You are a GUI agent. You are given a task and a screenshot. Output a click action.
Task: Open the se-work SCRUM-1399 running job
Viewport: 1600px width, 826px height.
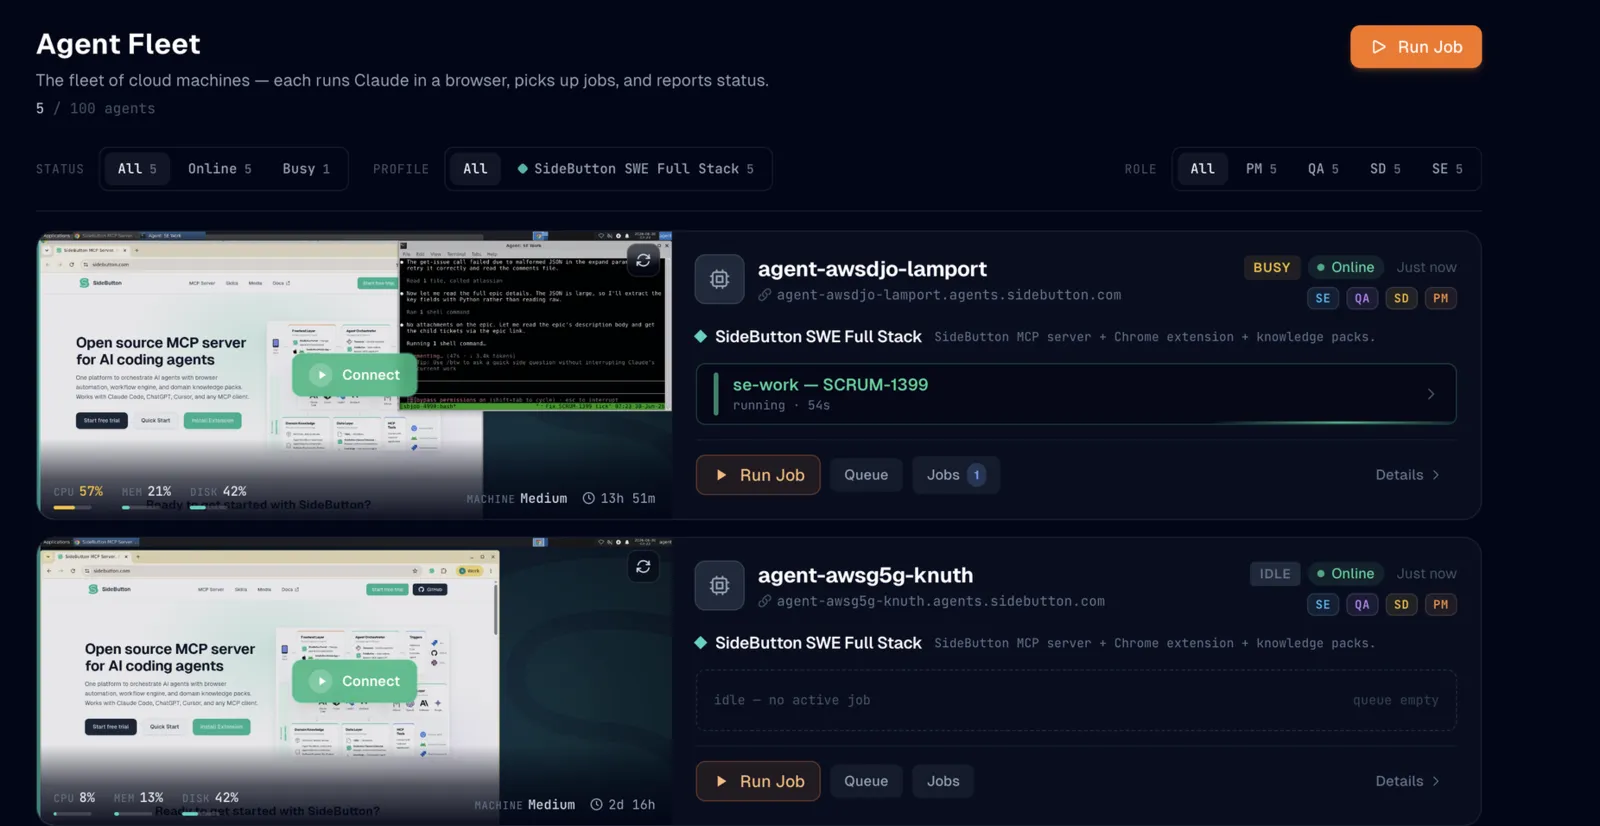(x=1076, y=394)
